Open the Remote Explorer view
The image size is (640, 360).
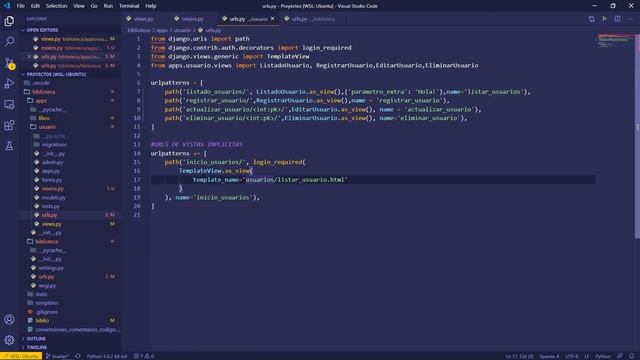pos(9,104)
